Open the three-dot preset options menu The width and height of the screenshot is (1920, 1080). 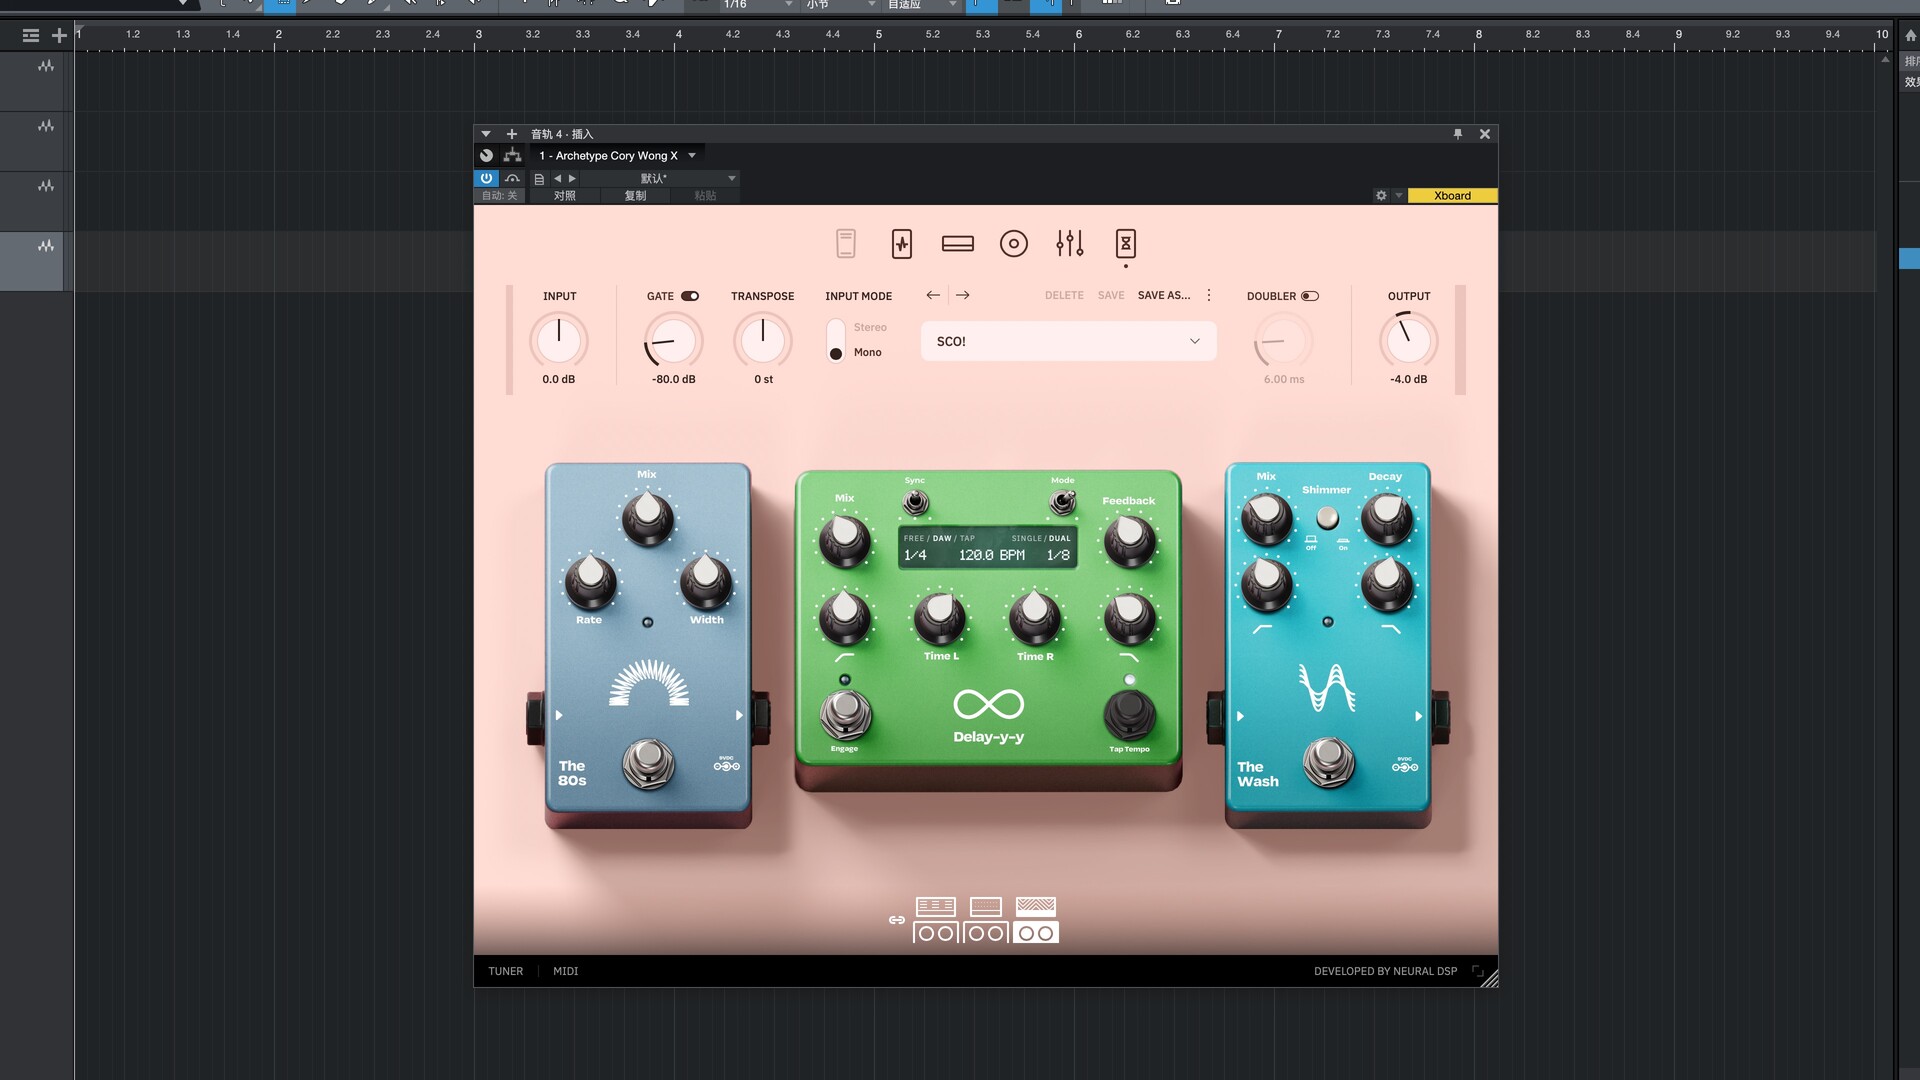click(x=1209, y=295)
